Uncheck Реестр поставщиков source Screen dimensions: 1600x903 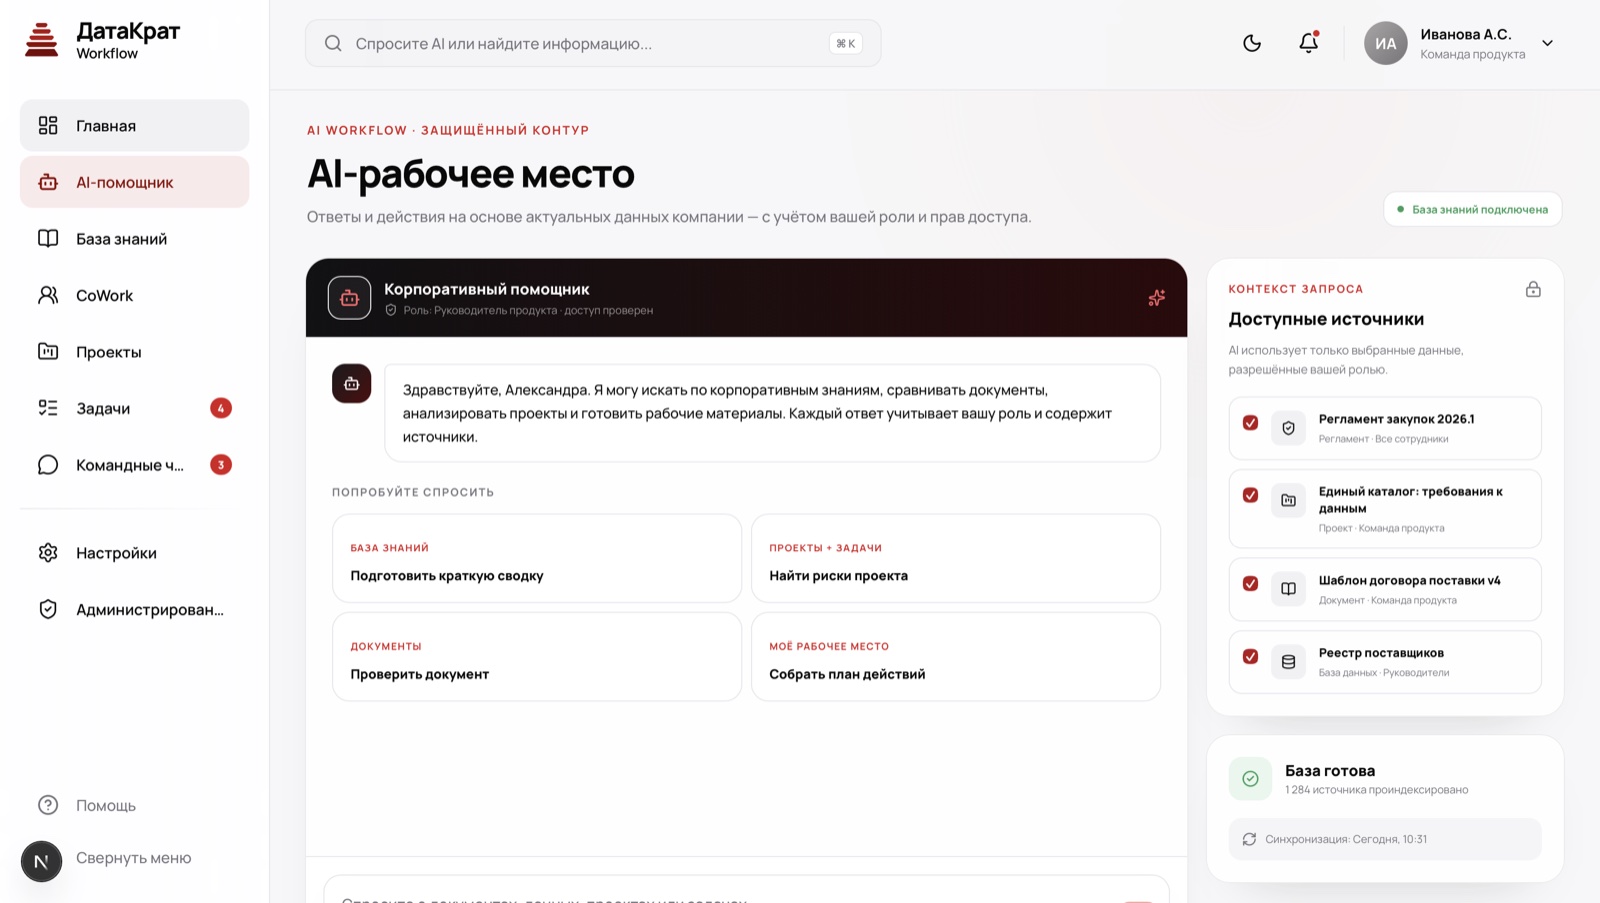(x=1250, y=656)
